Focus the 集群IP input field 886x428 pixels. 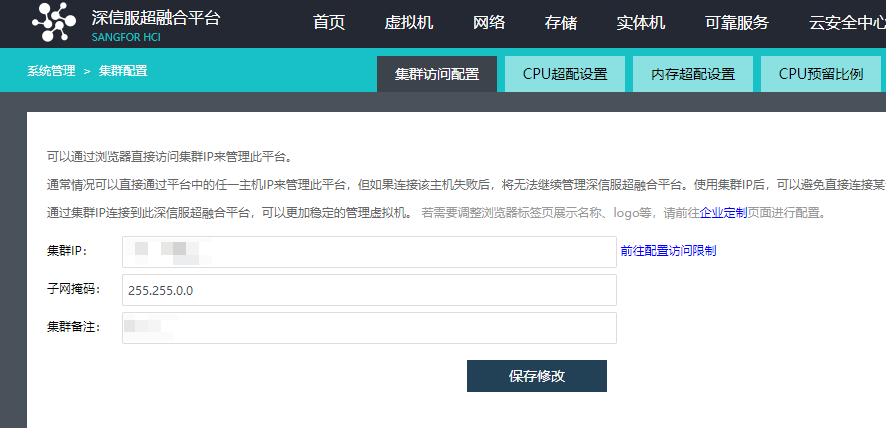coord(369,252)
